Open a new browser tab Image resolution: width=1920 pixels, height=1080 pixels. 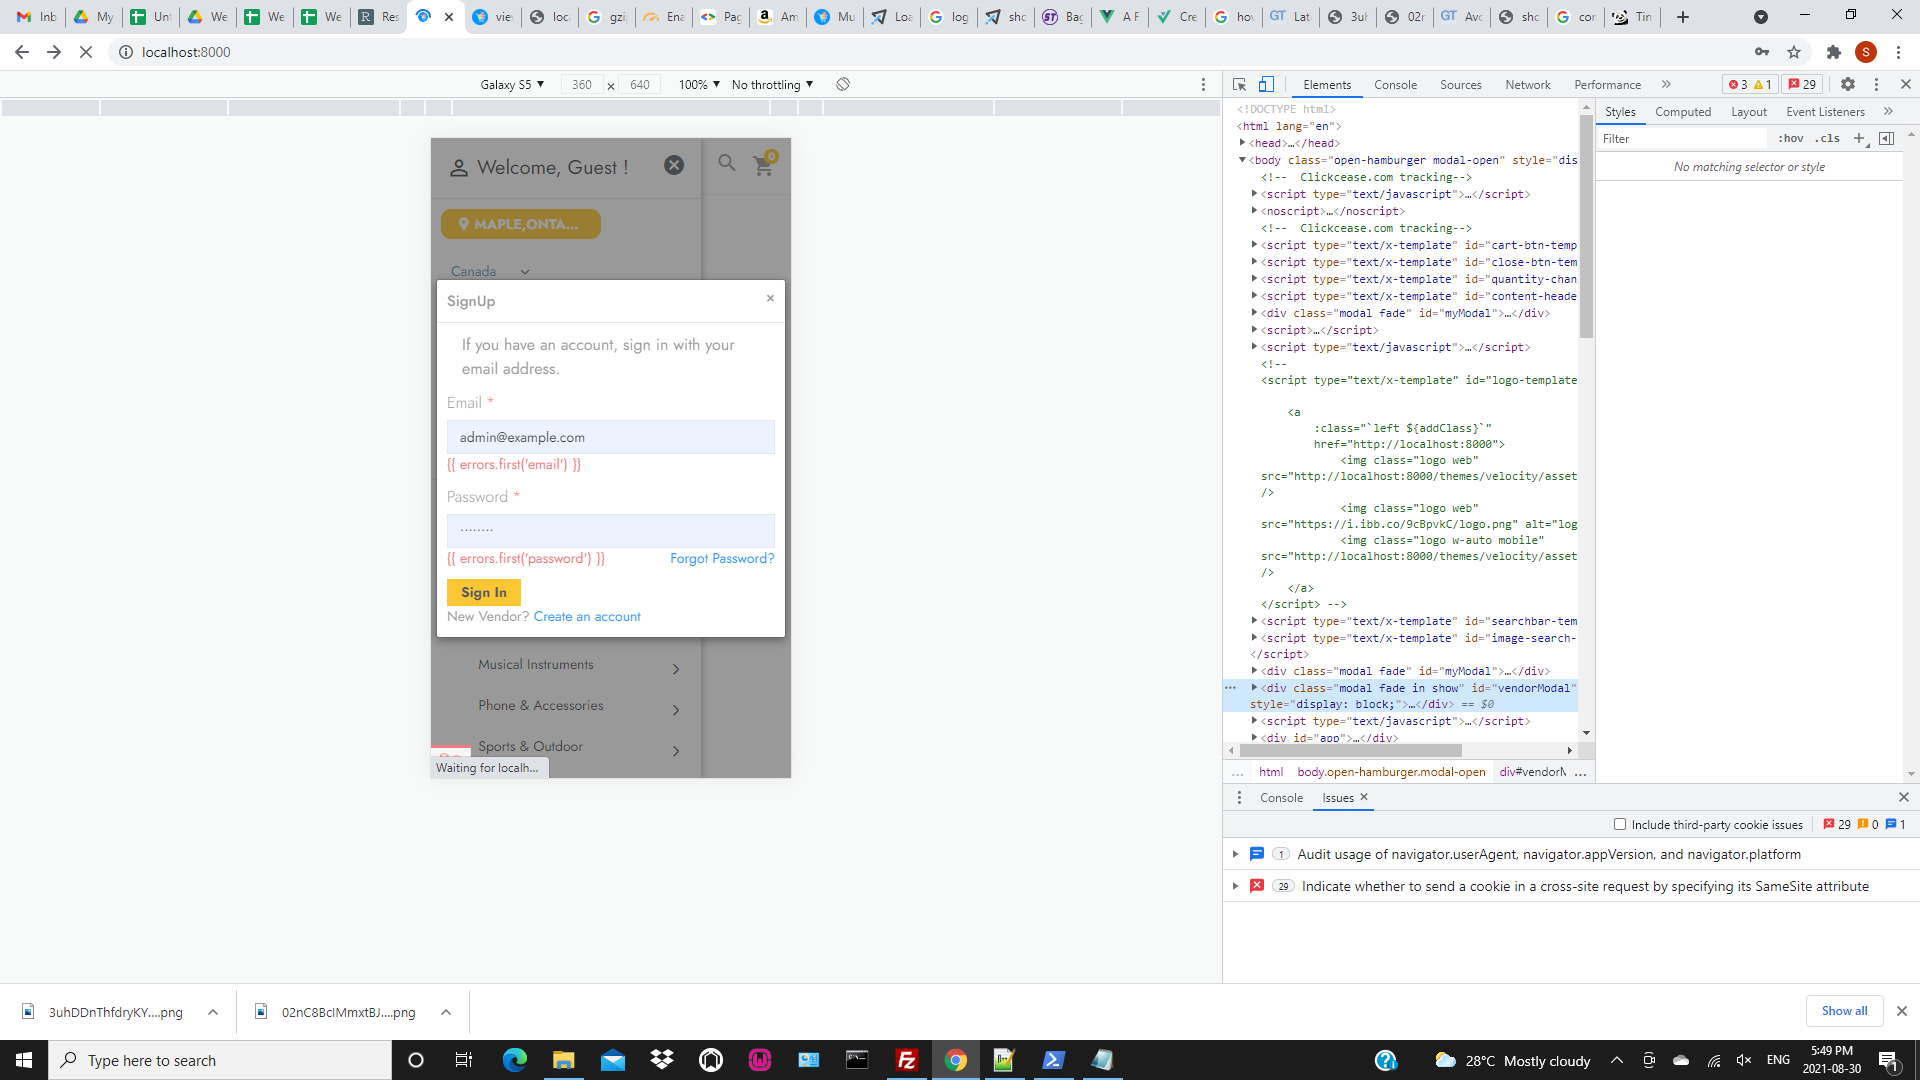1683,17
